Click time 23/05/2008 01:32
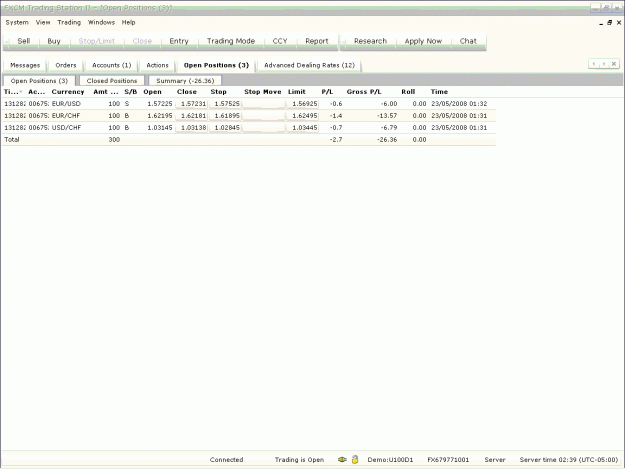 point(459,104)
